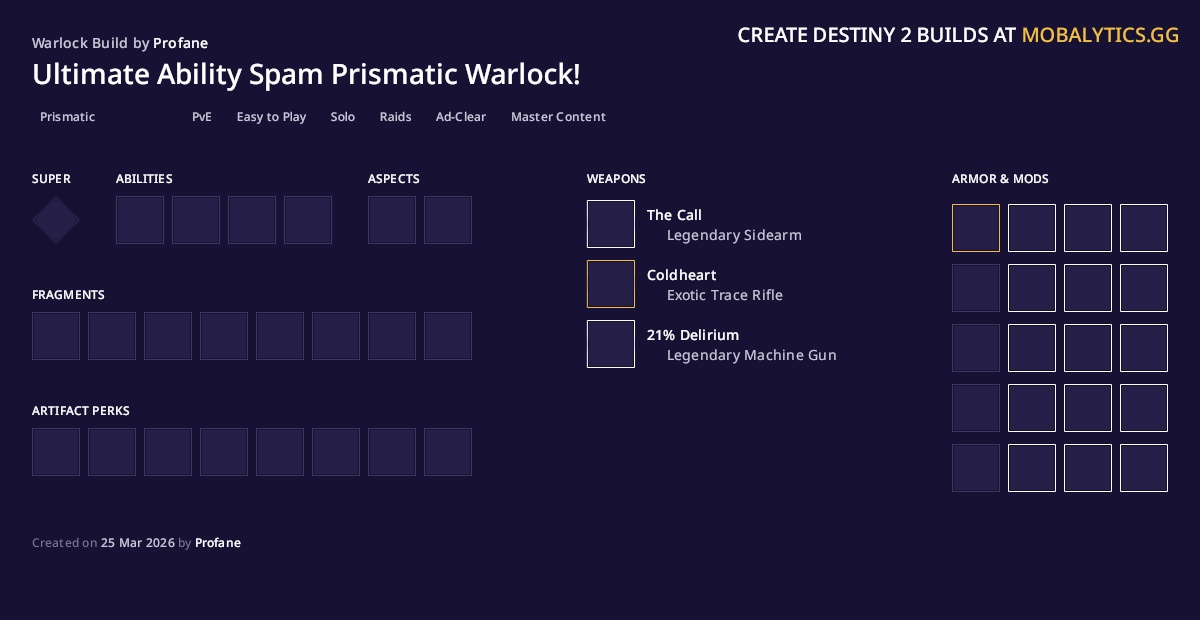This screenshot has height=620, width=1200.
Task: Click the ARMOR & MODS section heading
Action: point(1000,179)
